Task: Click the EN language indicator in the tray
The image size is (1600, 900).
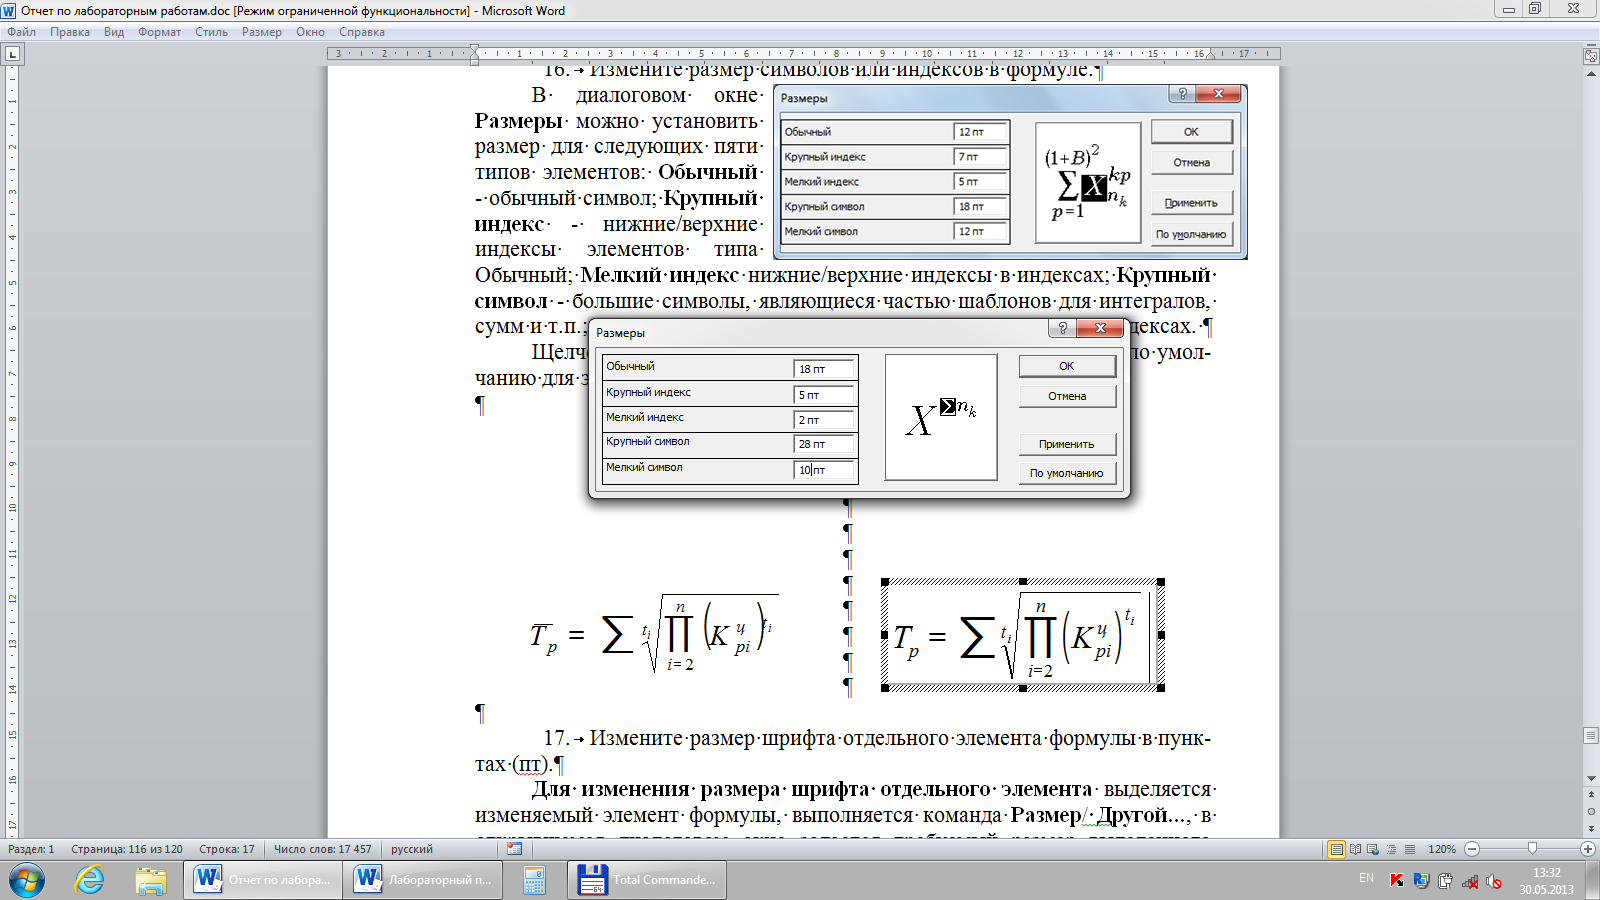Action: click(x=1366, y=878)
